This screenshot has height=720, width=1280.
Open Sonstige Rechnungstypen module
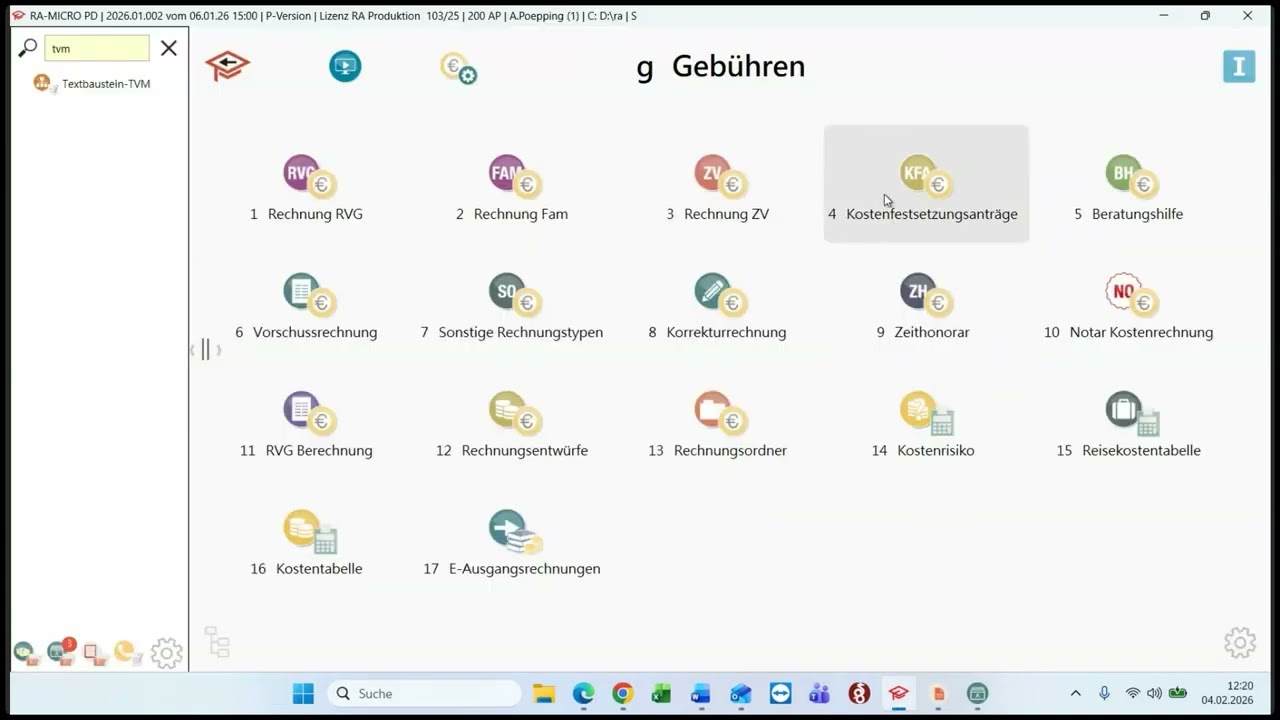pyautogui.click(x=512, y=306)
